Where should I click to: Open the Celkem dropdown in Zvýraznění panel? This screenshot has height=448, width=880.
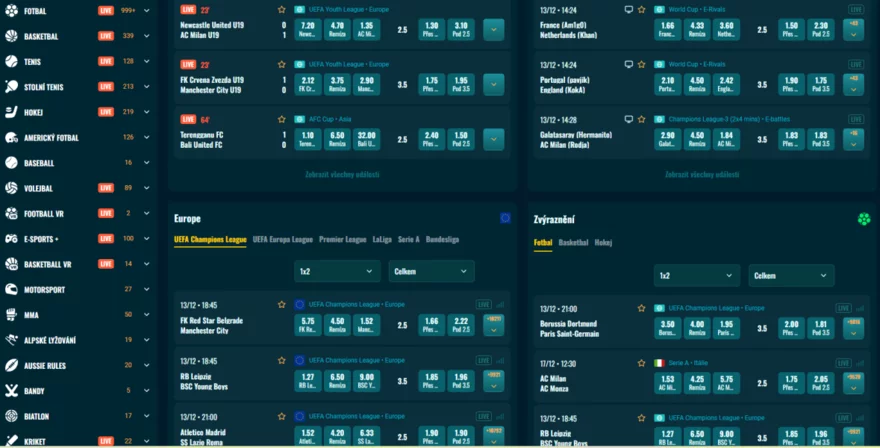pyautogui.click(x=791, y=275)
